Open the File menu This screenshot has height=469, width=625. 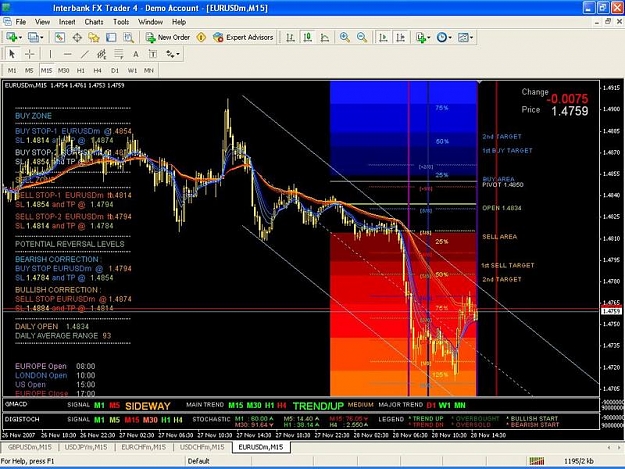click(20, 22)
